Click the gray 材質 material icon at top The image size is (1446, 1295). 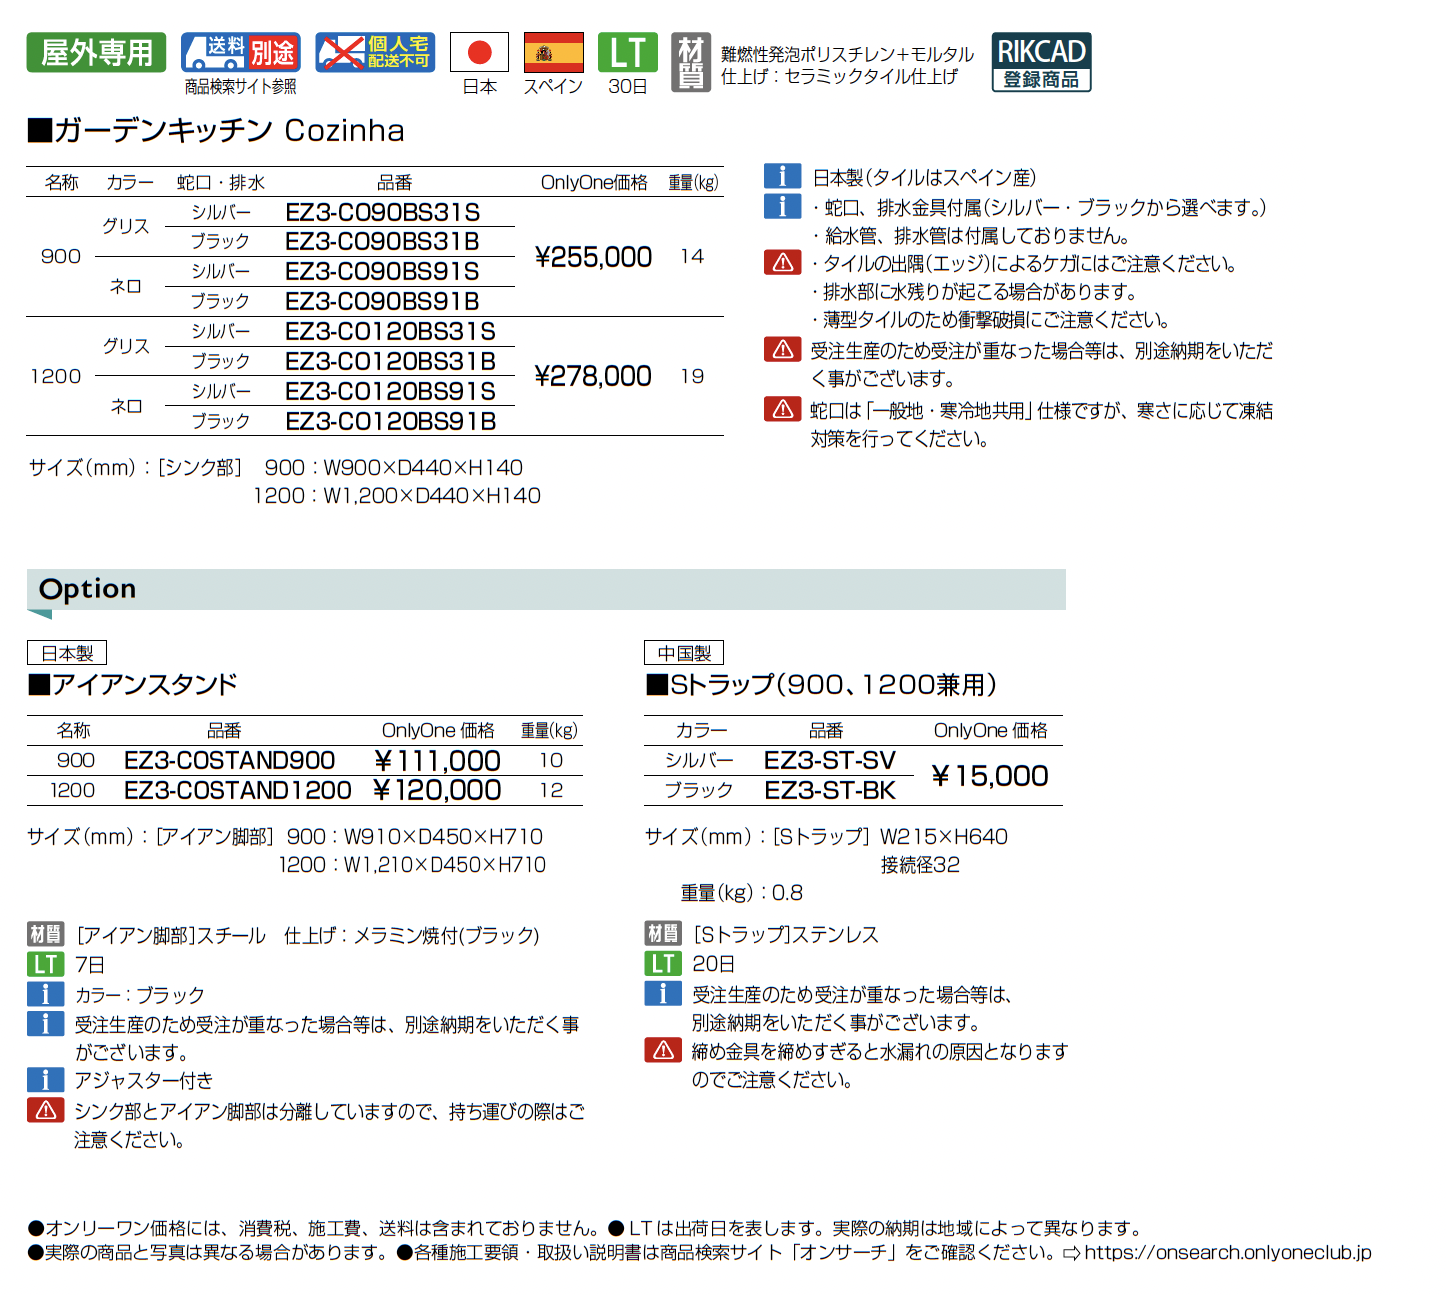(690, 62)
